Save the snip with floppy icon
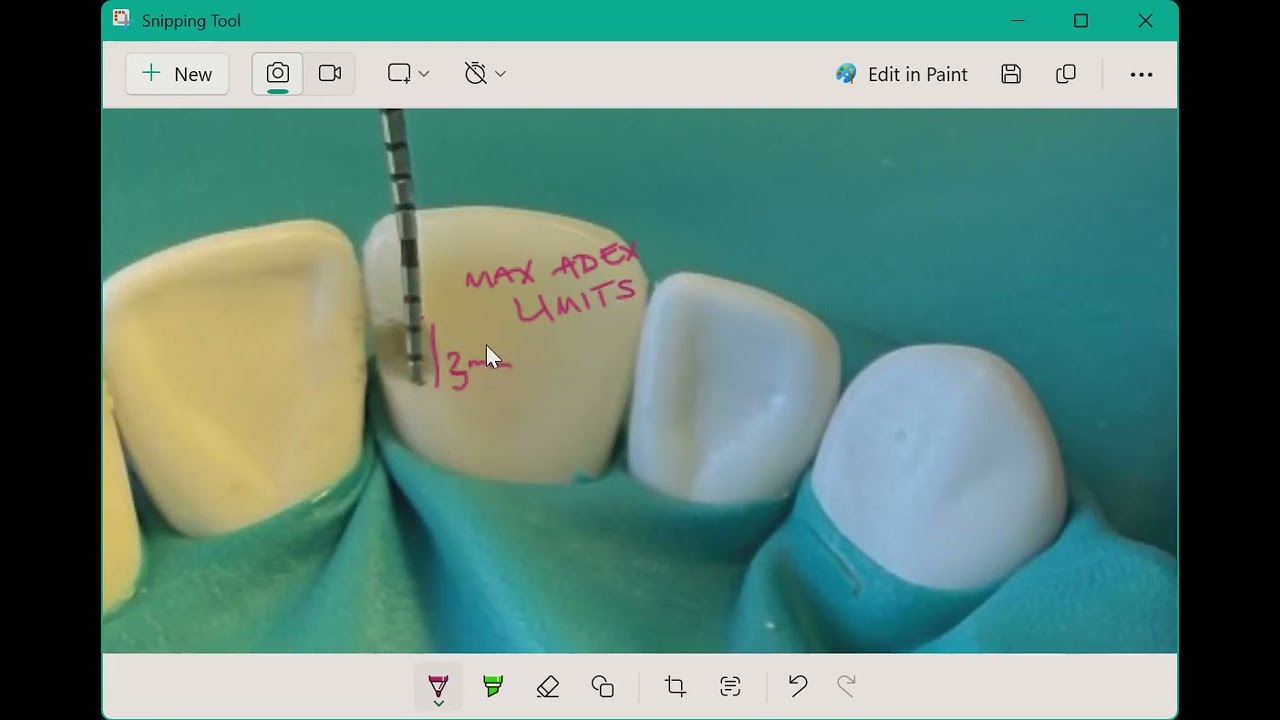The width and height of the screenshot is (1280, 720). [x=1011, y=74]
